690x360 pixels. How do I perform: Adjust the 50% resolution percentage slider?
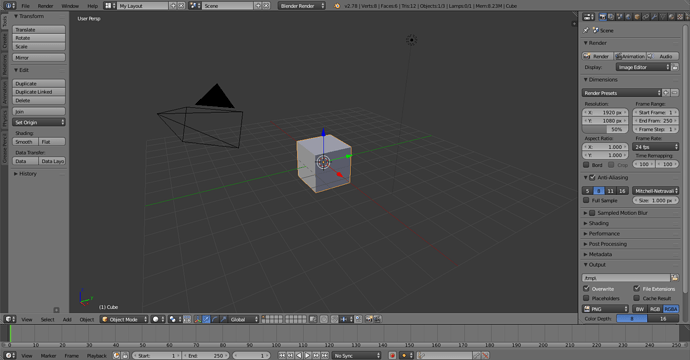(x=606, y=129)
